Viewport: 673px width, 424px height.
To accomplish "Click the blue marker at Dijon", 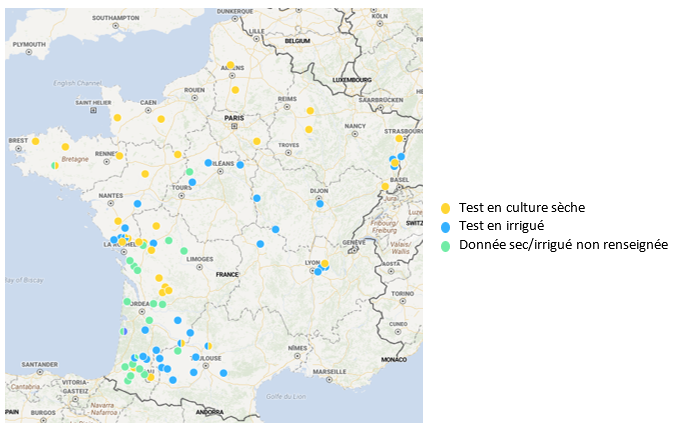I will coord(320,204).
